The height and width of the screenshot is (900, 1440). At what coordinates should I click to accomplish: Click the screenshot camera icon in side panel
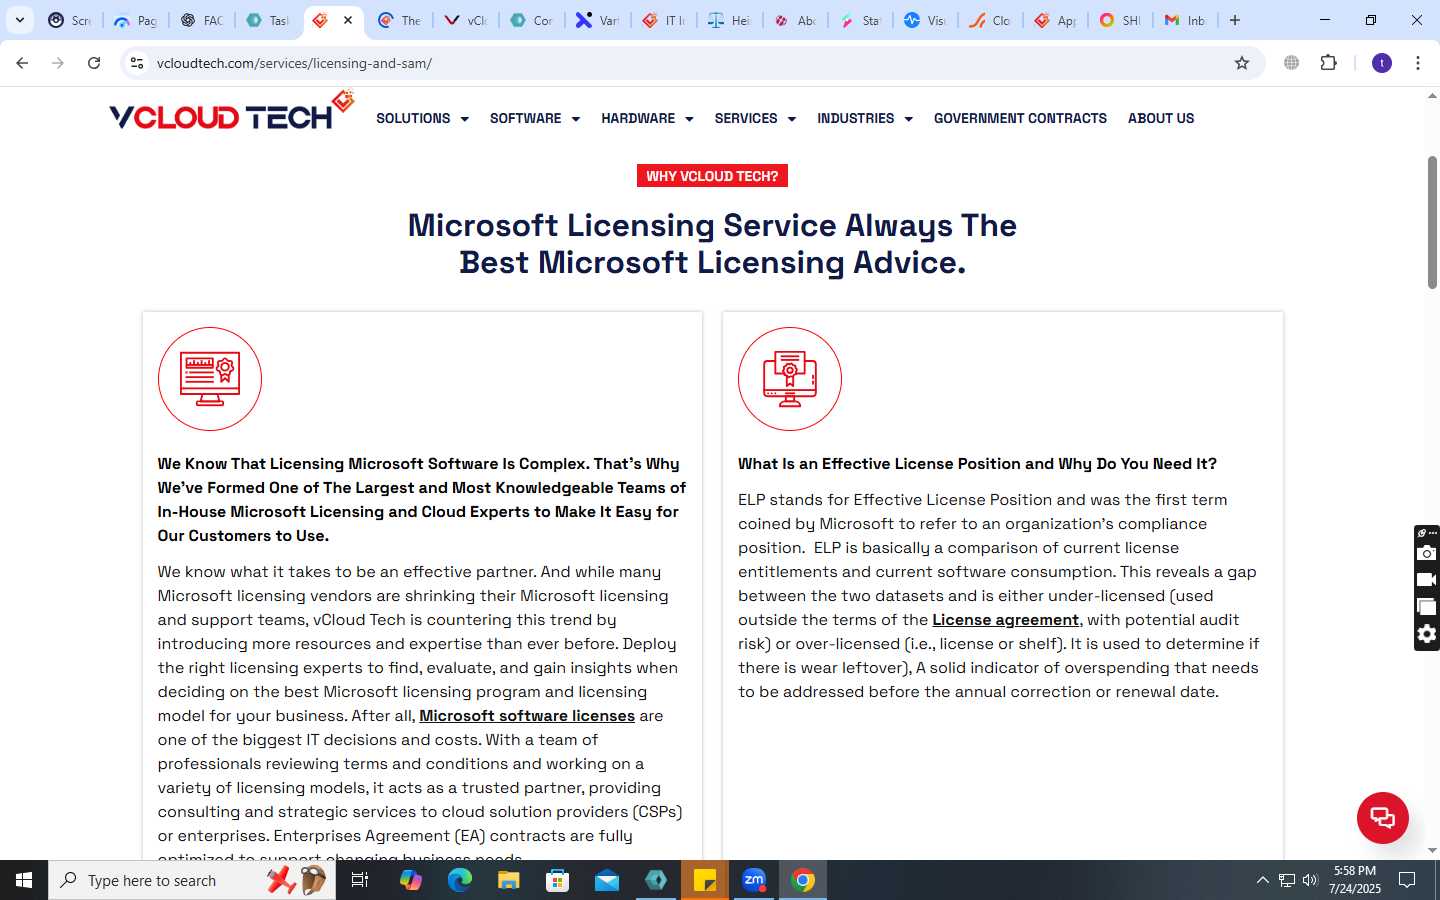(1427, 553)
